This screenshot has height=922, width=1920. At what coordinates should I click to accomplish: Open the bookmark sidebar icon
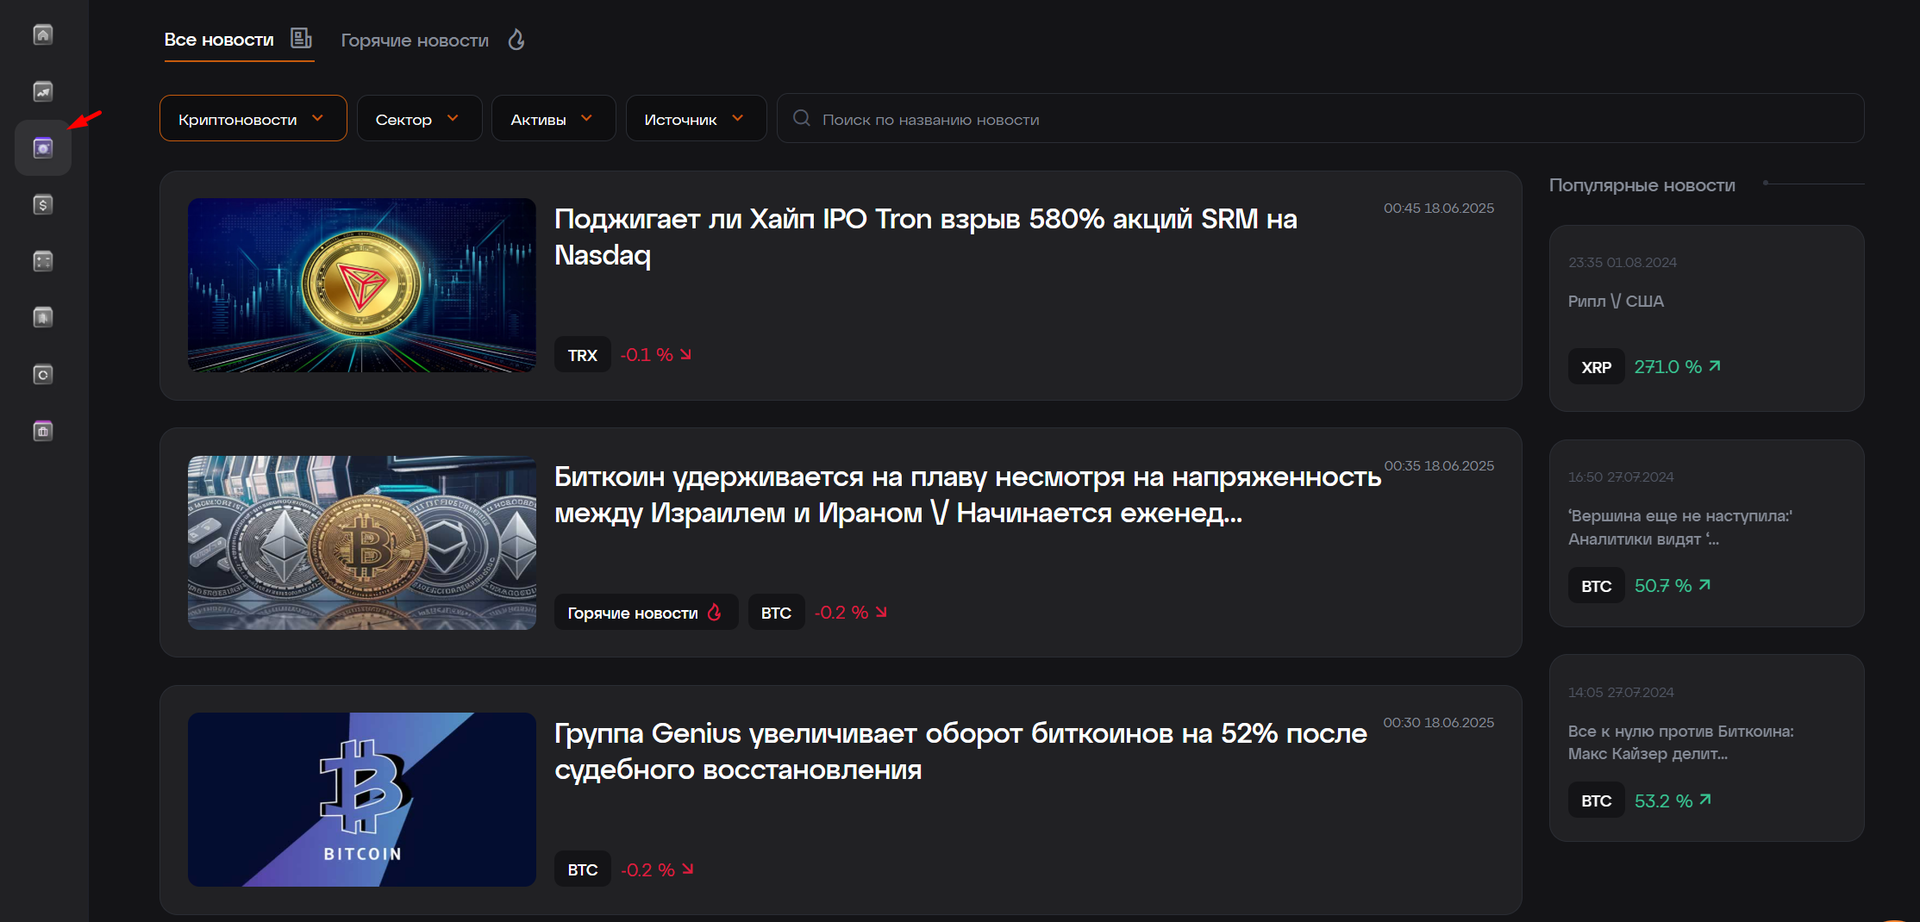coord(43,318)
